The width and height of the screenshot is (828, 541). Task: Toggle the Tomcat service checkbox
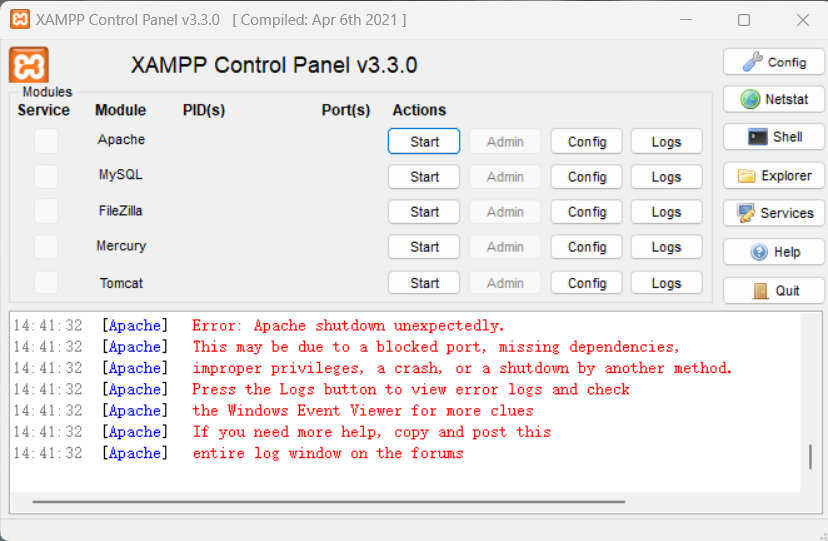pyautogui.click(x=46, y=282)
